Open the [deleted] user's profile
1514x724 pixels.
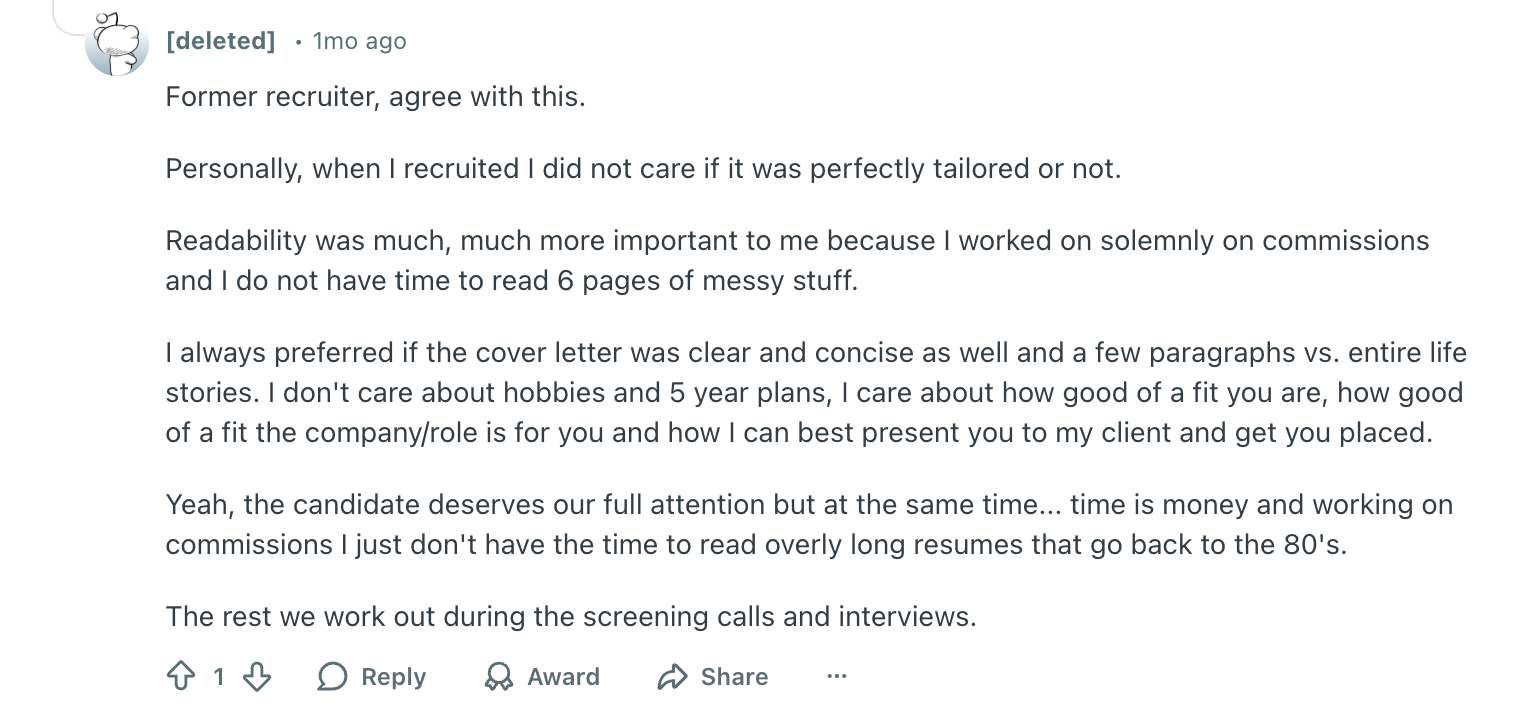pyautogui.click(x=219, y=41)
